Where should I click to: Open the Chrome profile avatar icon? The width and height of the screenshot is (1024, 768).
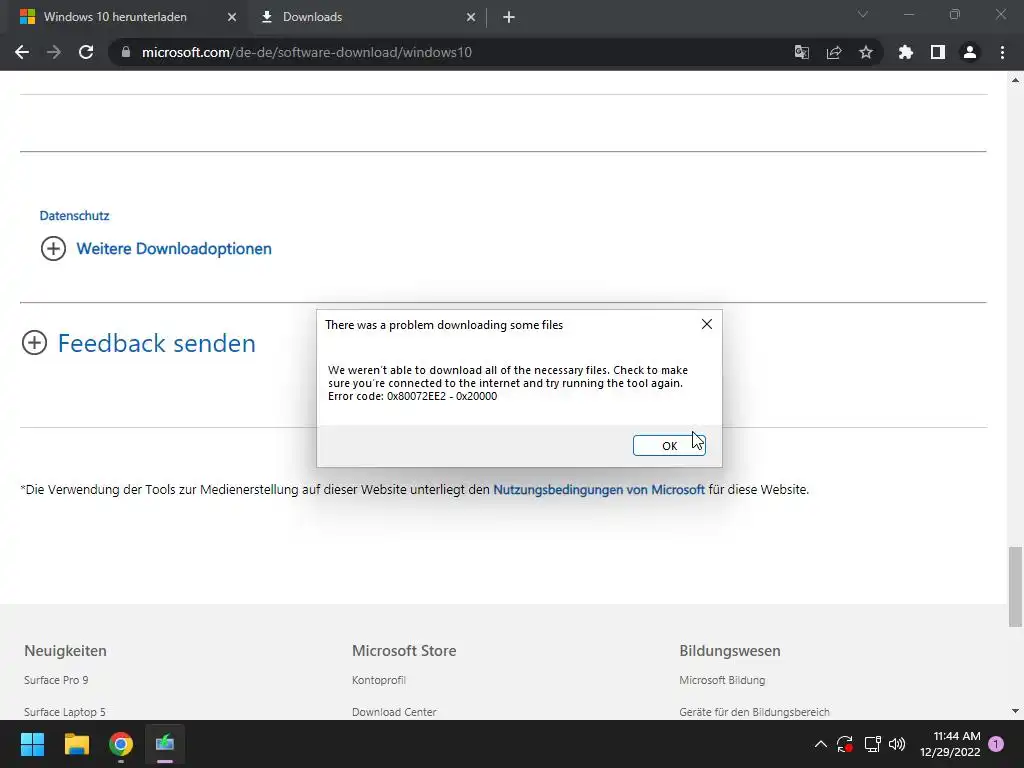click(970, 52)
